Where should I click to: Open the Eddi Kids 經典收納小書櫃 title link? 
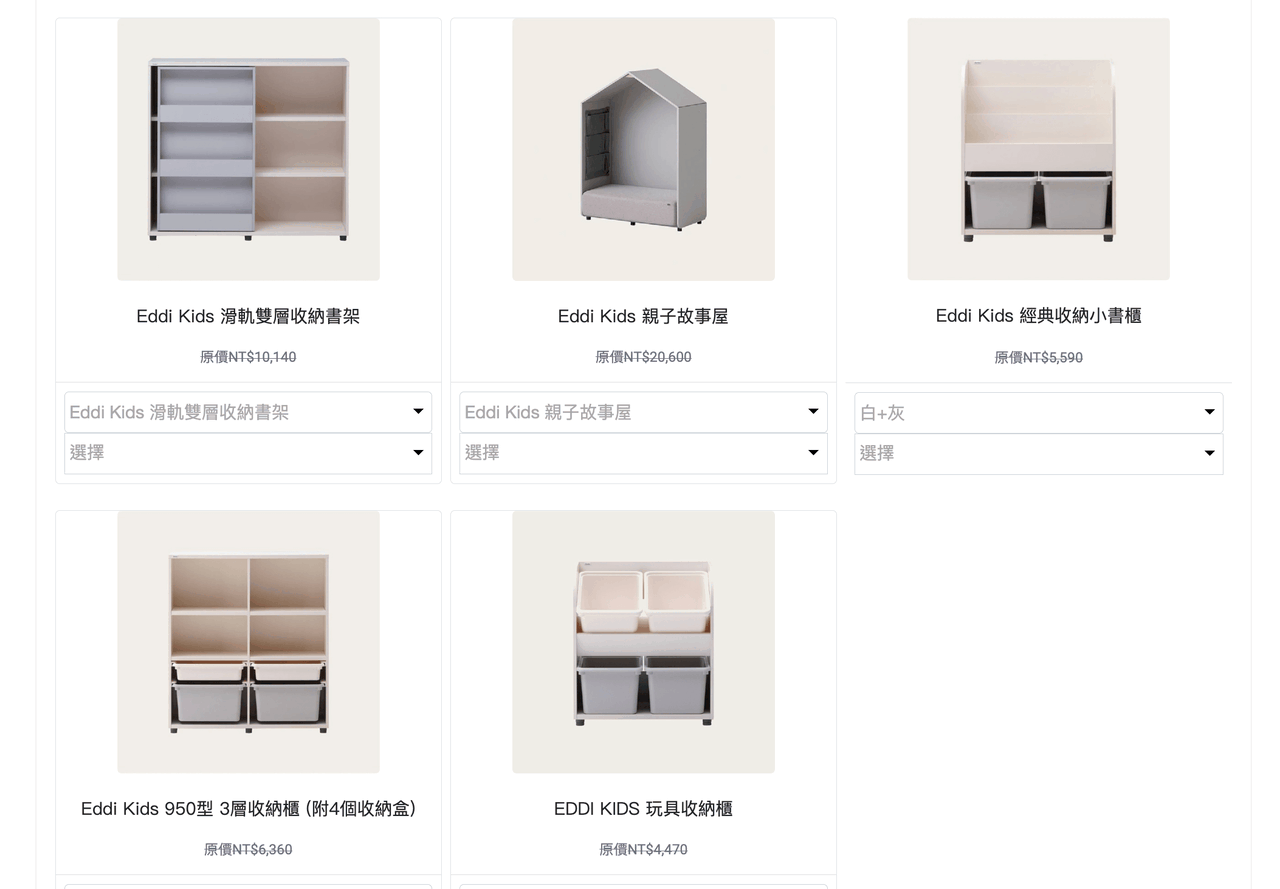click(1039, 316)
